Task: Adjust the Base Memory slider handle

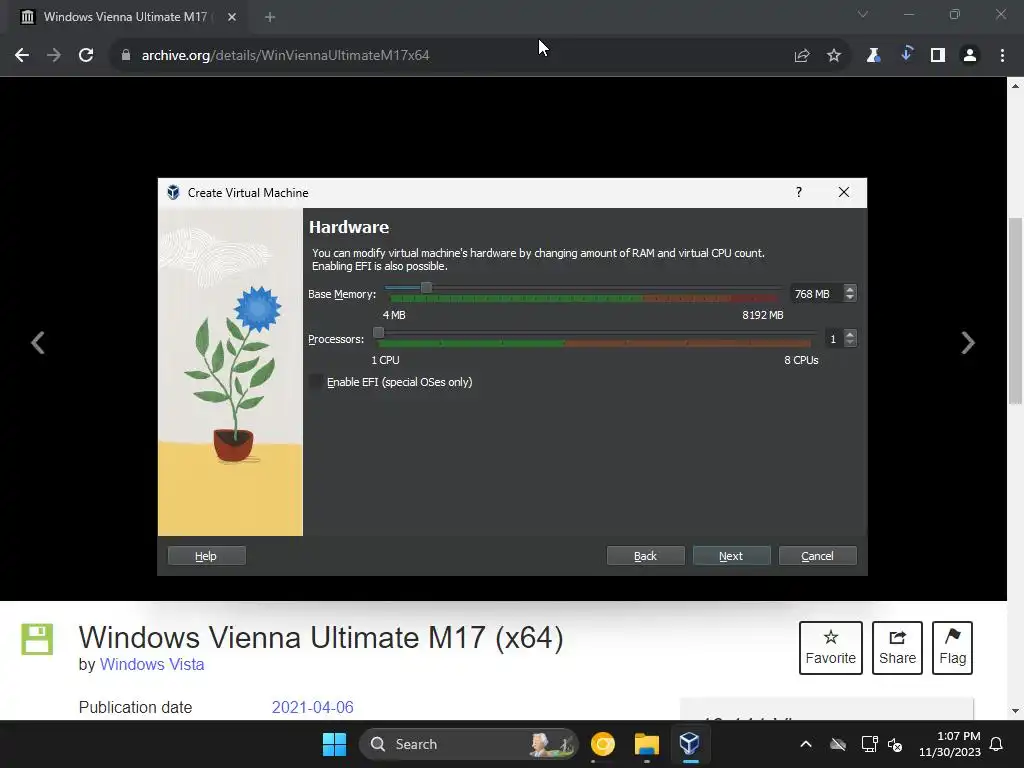Action: [426, 287]
